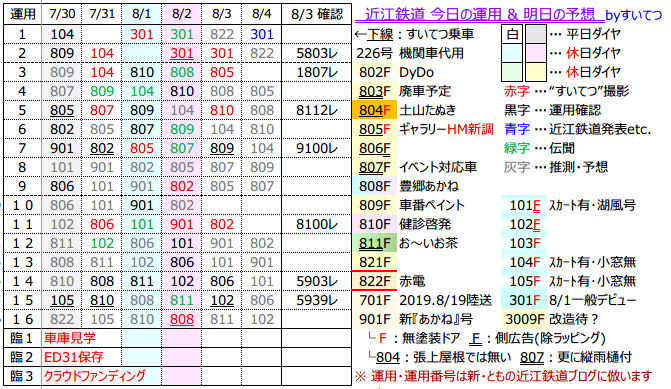Viewport: 671px width, 389px height.
Task: Select the 805F ギャラリーHM新調 cell
Action: tap(375, 129)
